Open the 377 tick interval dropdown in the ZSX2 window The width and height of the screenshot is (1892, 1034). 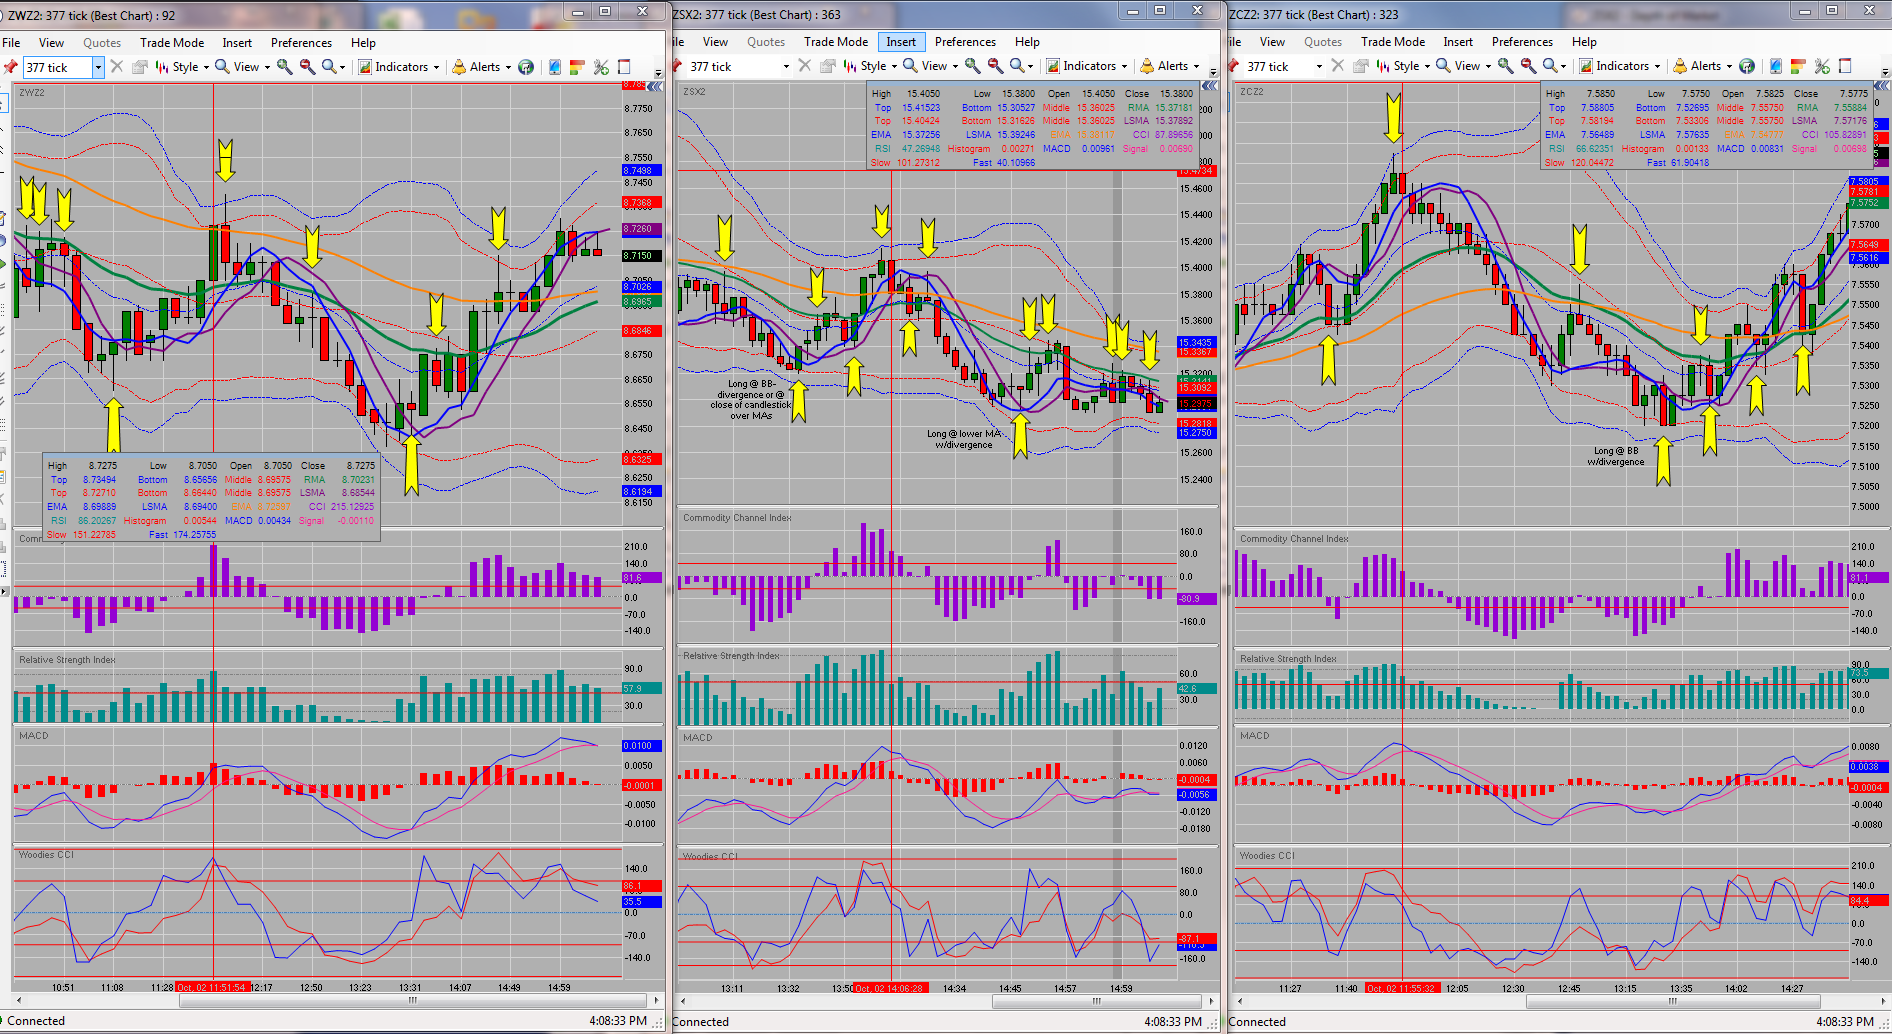[786, 66]
